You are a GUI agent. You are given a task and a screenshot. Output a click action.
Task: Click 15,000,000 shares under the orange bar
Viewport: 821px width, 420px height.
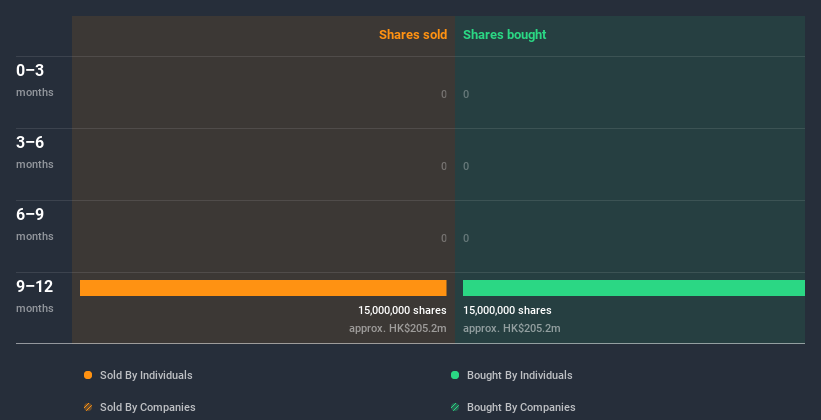coord(402,311)
